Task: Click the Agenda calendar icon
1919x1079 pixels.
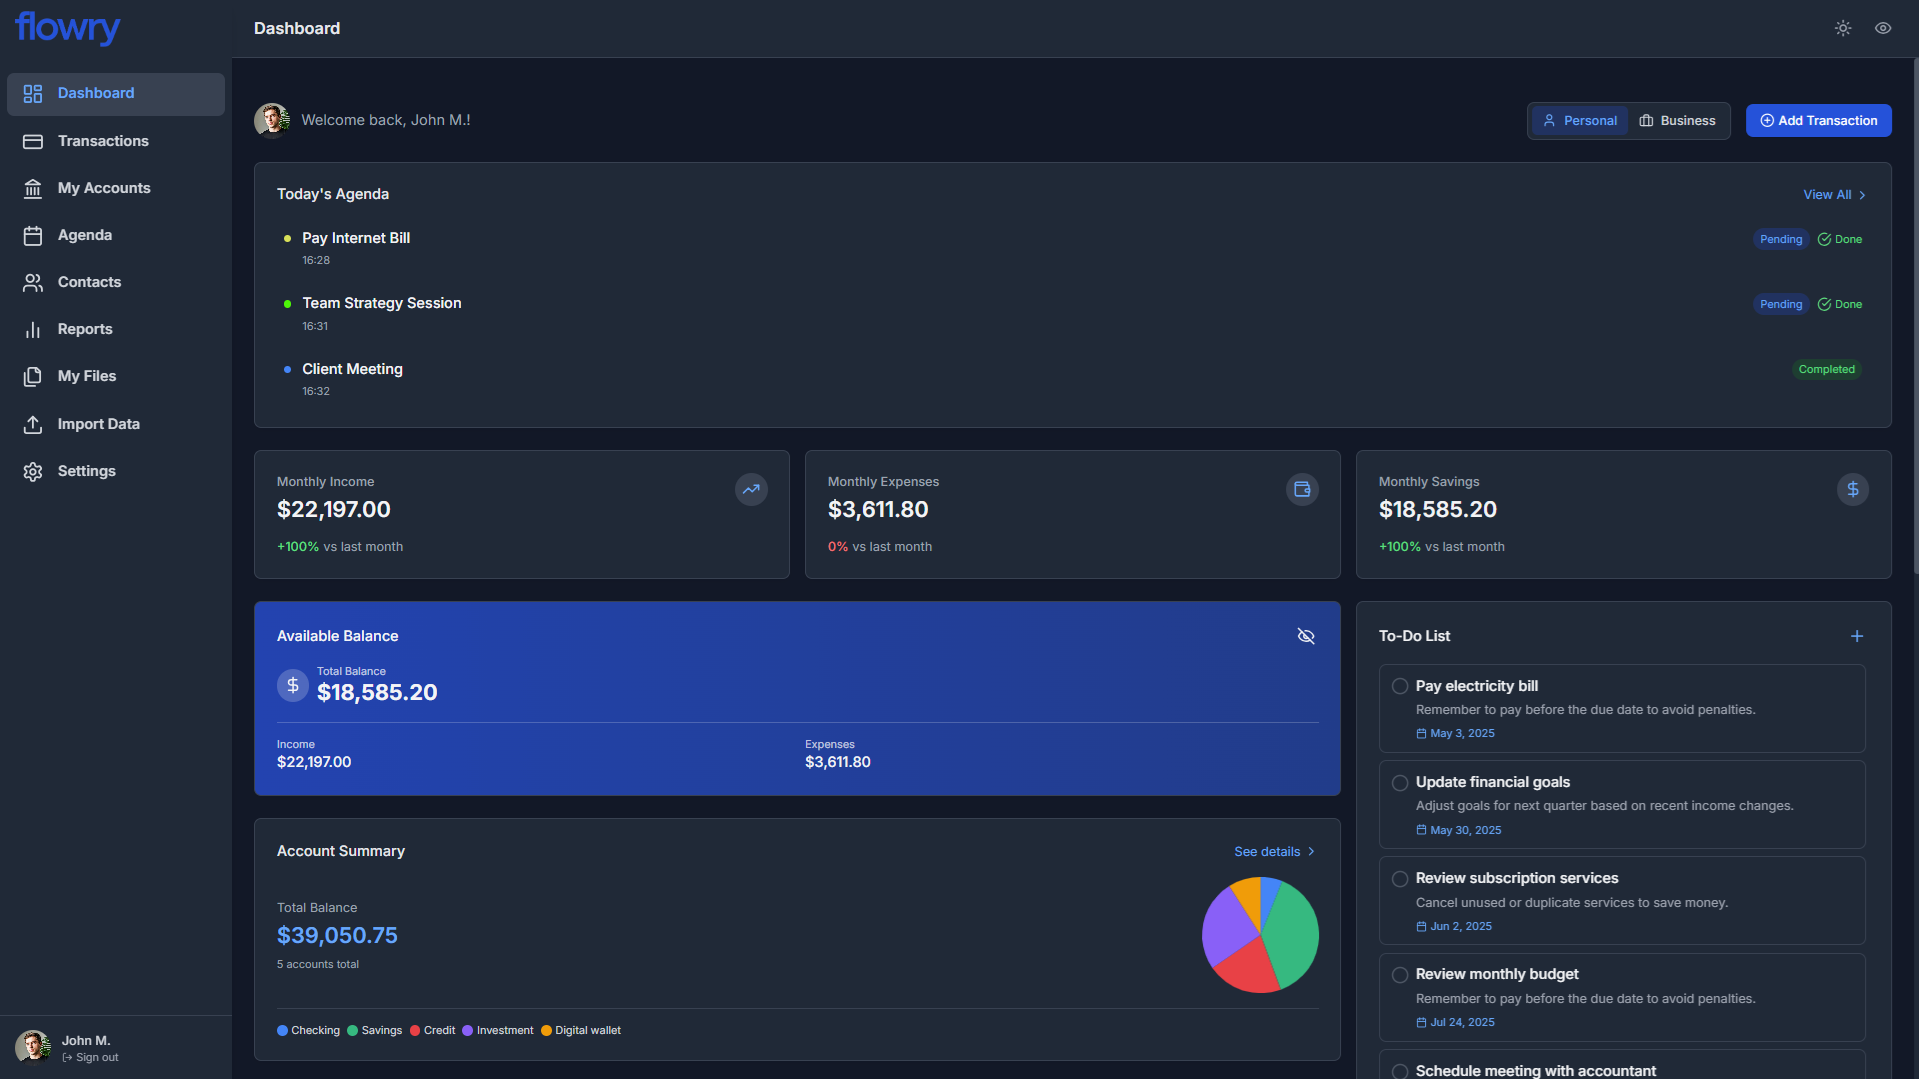Action: pos(33,236)
